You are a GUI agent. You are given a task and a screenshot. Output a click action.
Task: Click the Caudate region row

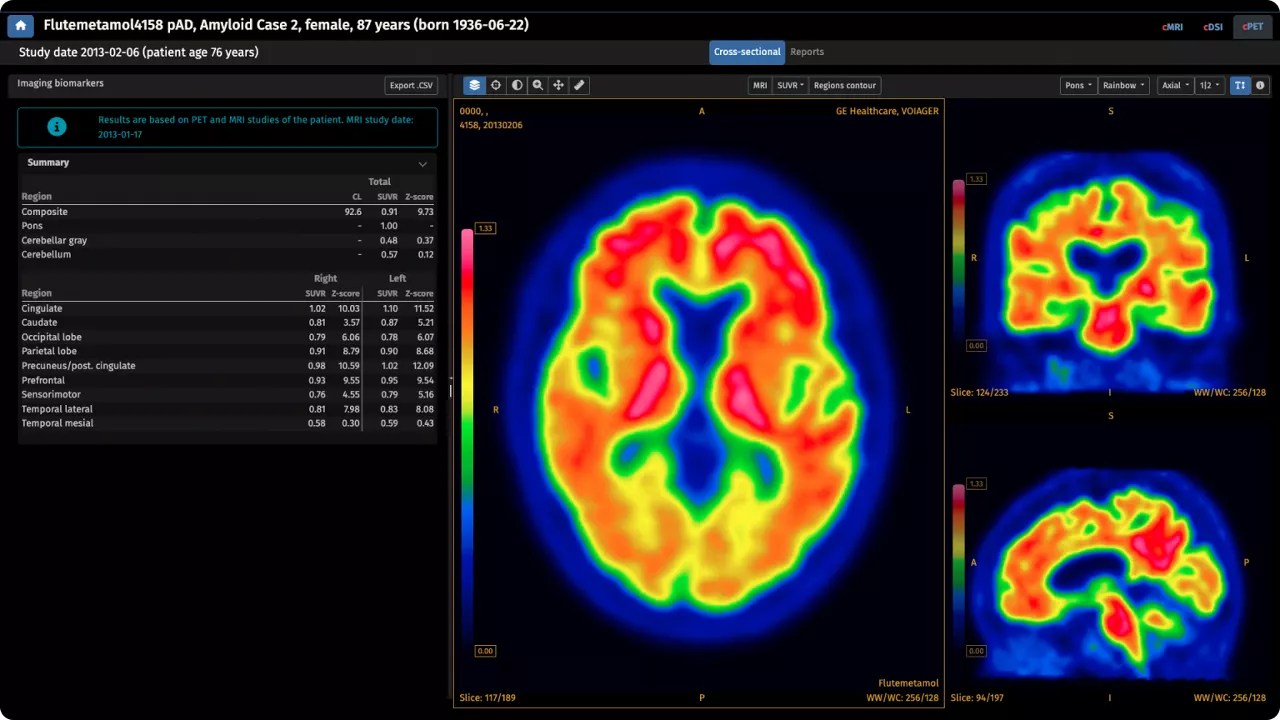[227, 323]
